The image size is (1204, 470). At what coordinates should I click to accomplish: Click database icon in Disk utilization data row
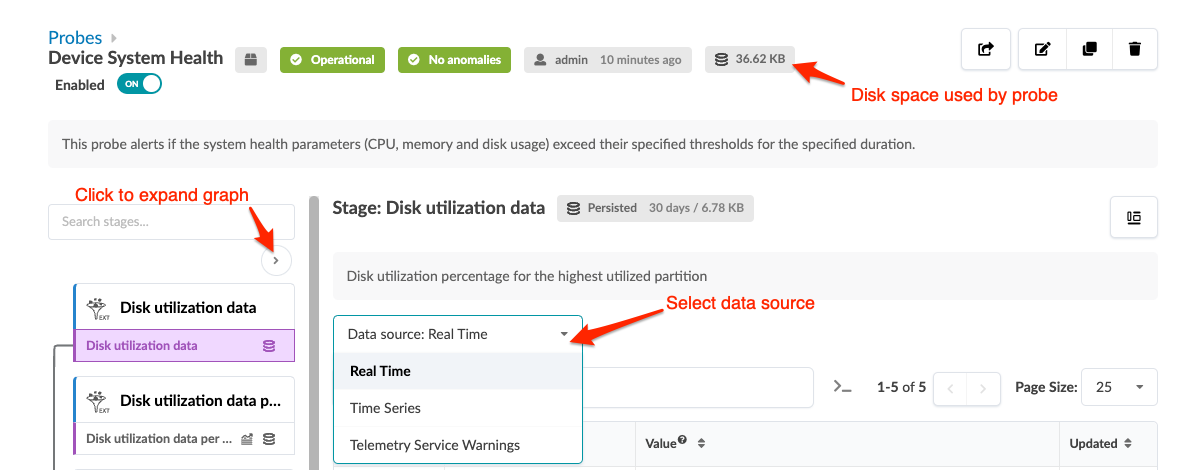pyautogui.click(x=268, y=346)
